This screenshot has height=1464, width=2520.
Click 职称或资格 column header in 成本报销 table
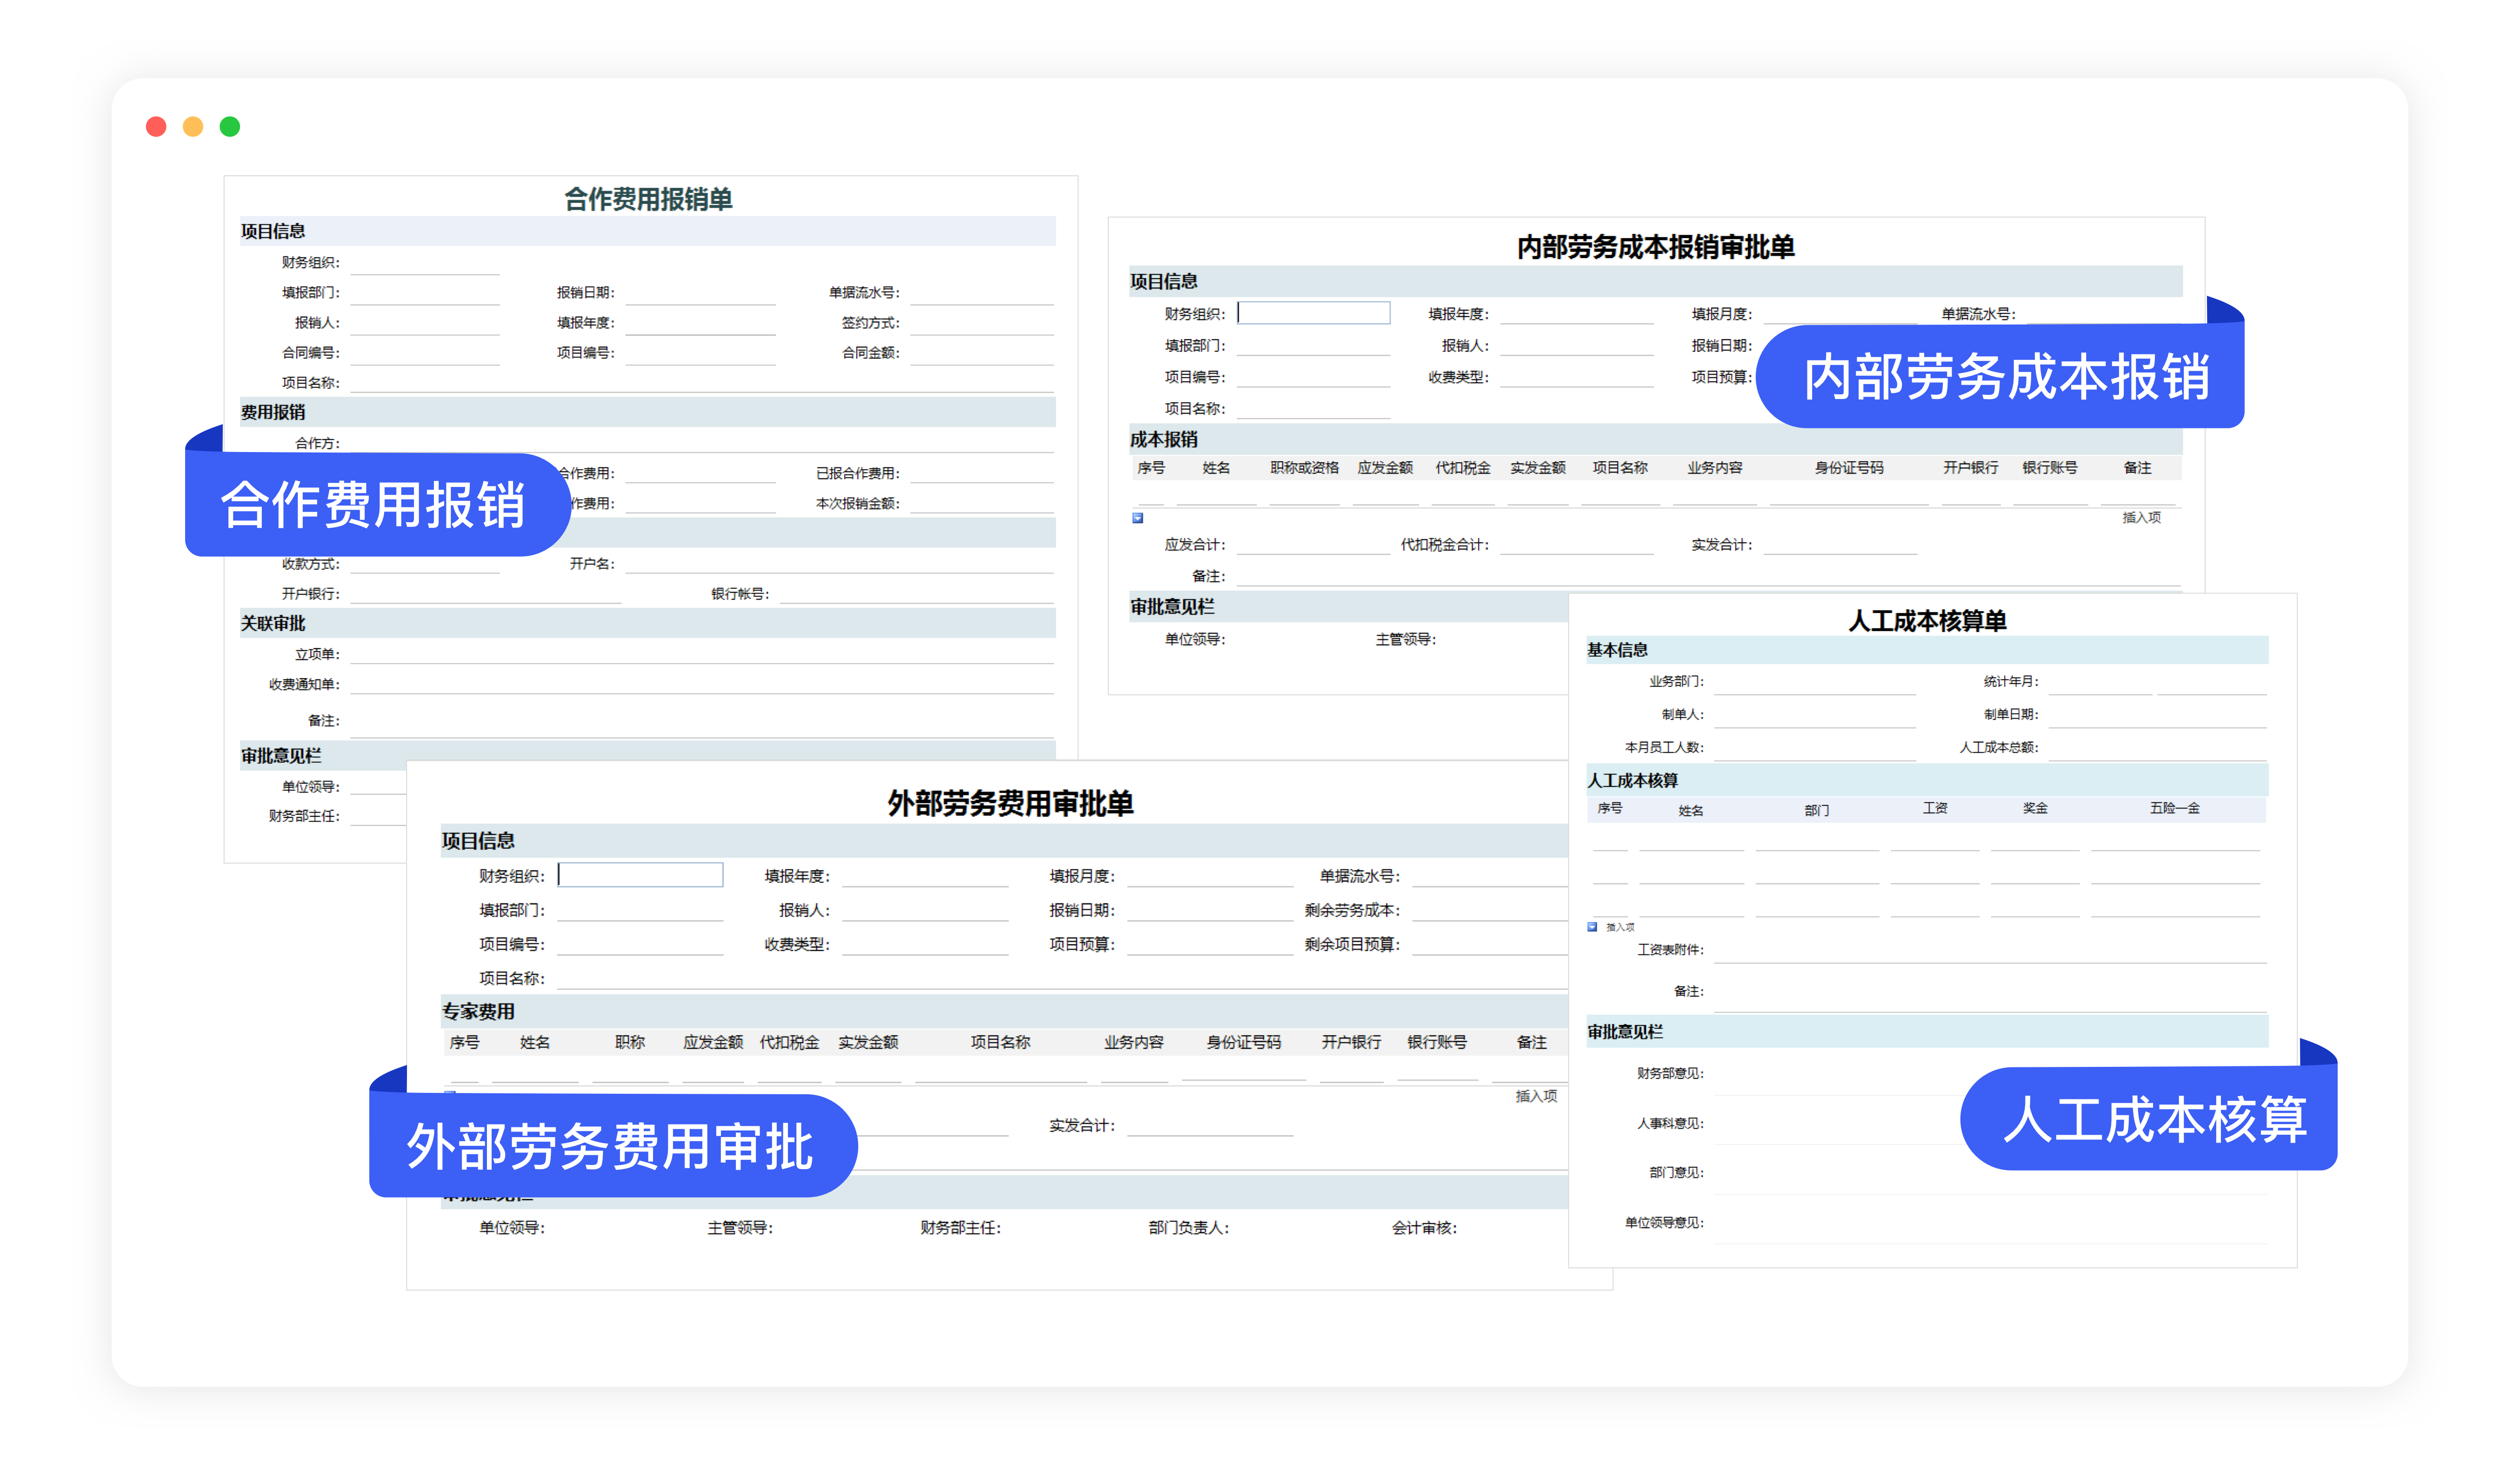[x=1304, y=467]
